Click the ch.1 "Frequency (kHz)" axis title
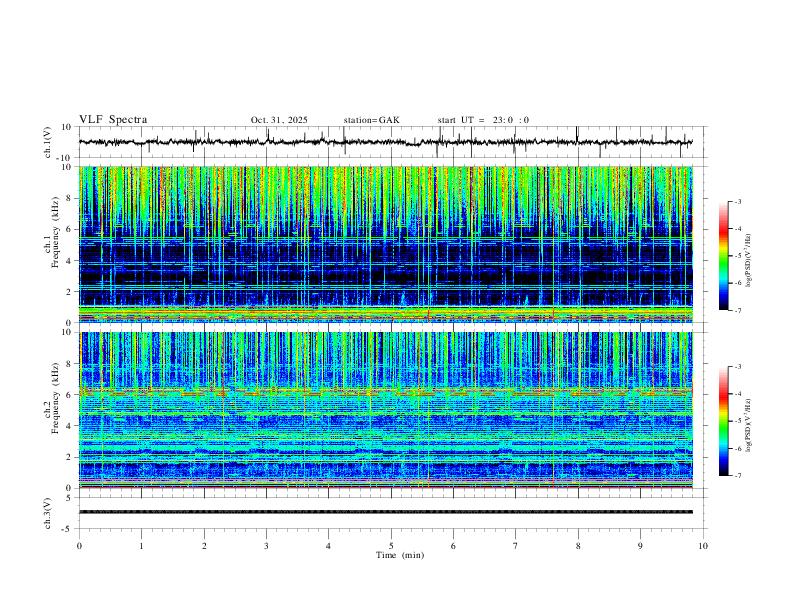This screenshot has width=792, height=612. pyautogui.click(x=55, y=231)
